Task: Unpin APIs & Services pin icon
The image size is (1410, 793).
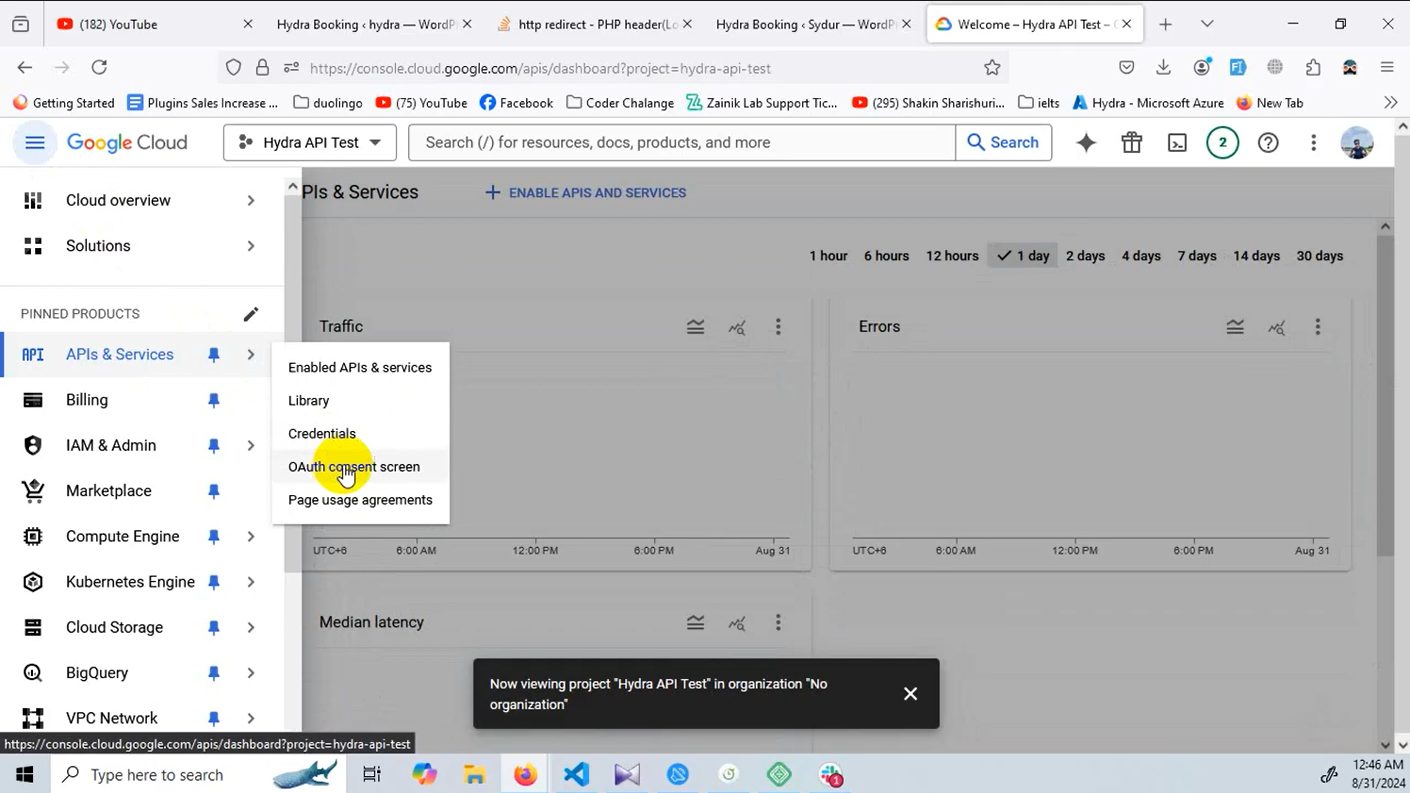Action: (x=213, y=355)
